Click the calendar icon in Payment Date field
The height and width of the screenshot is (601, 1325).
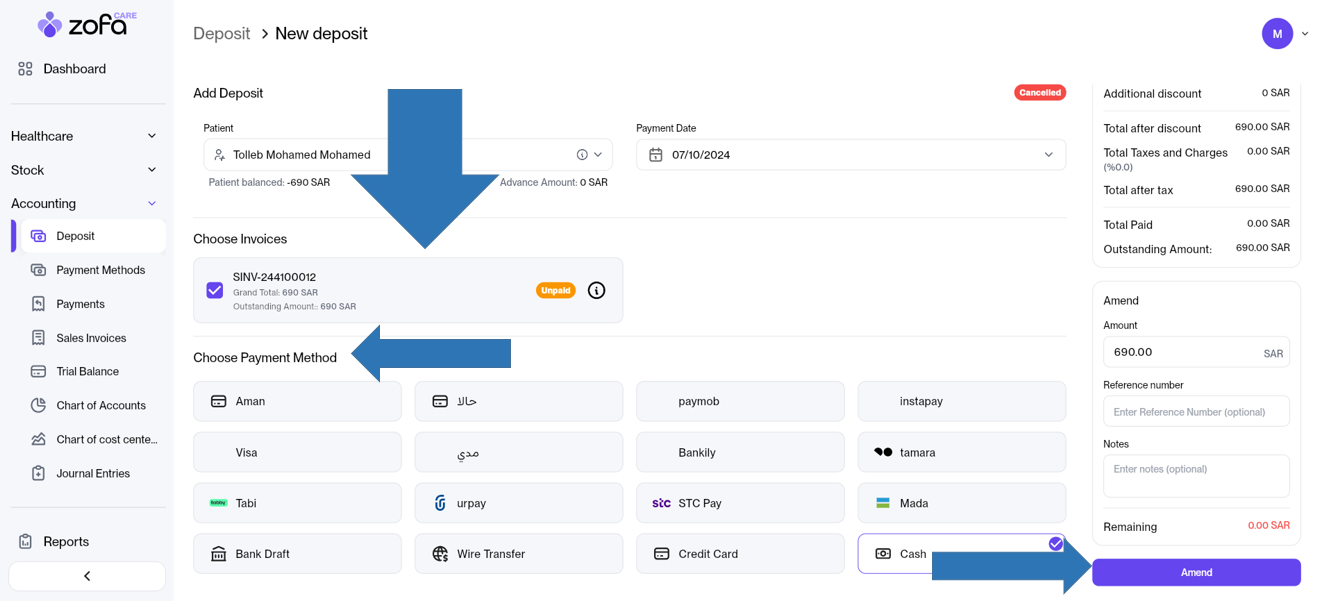(656, 155)
